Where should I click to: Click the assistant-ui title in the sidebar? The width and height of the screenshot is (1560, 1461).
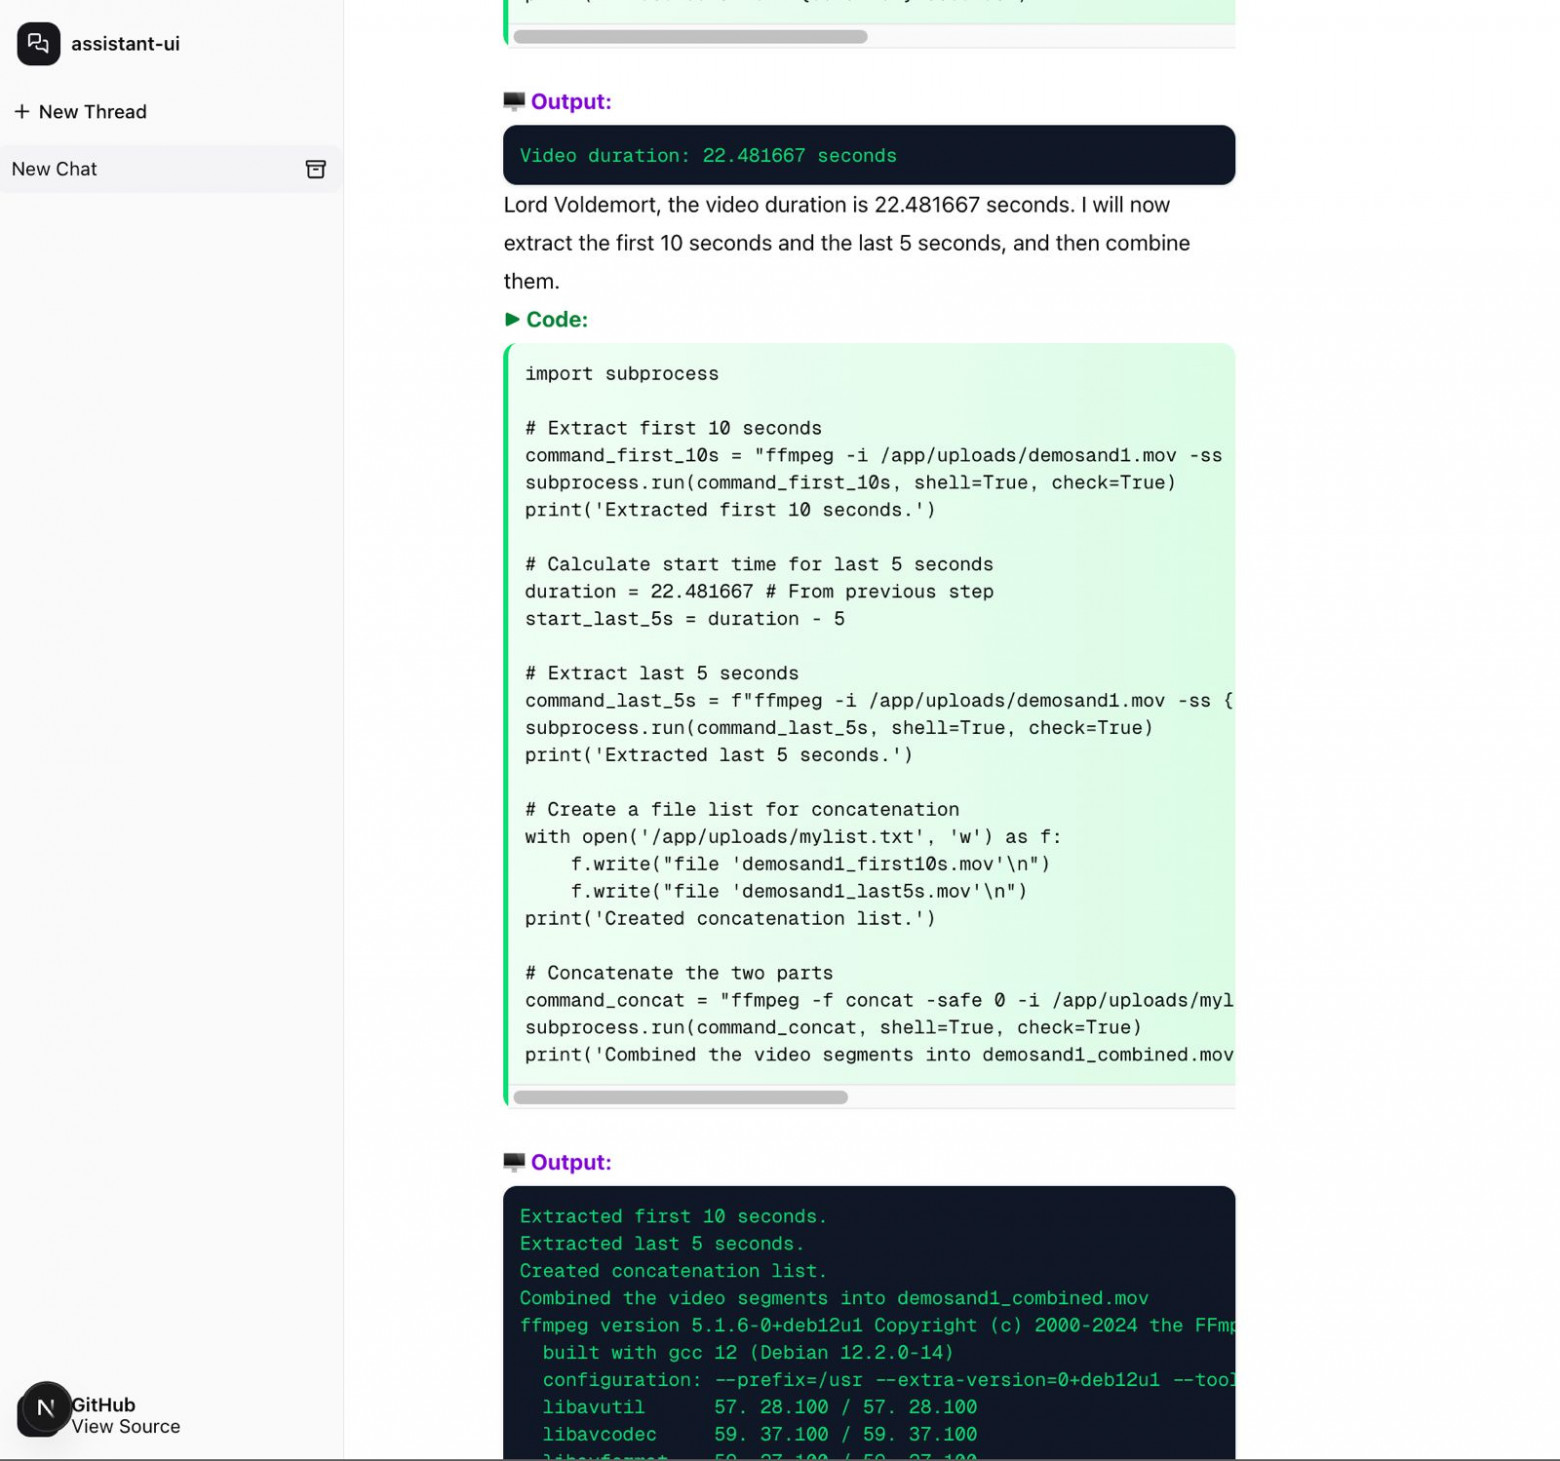[x=124, y=44]
